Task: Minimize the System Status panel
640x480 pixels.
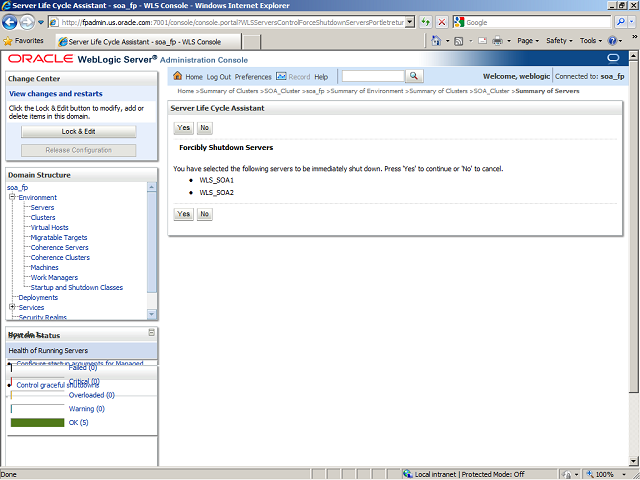Action: (151, 332)
